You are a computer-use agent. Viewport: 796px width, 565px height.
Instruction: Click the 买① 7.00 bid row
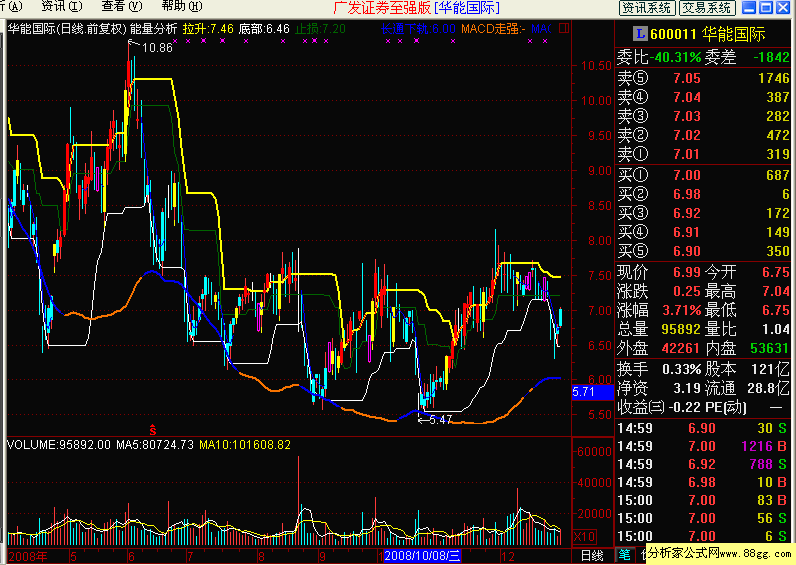coord(703,175)
